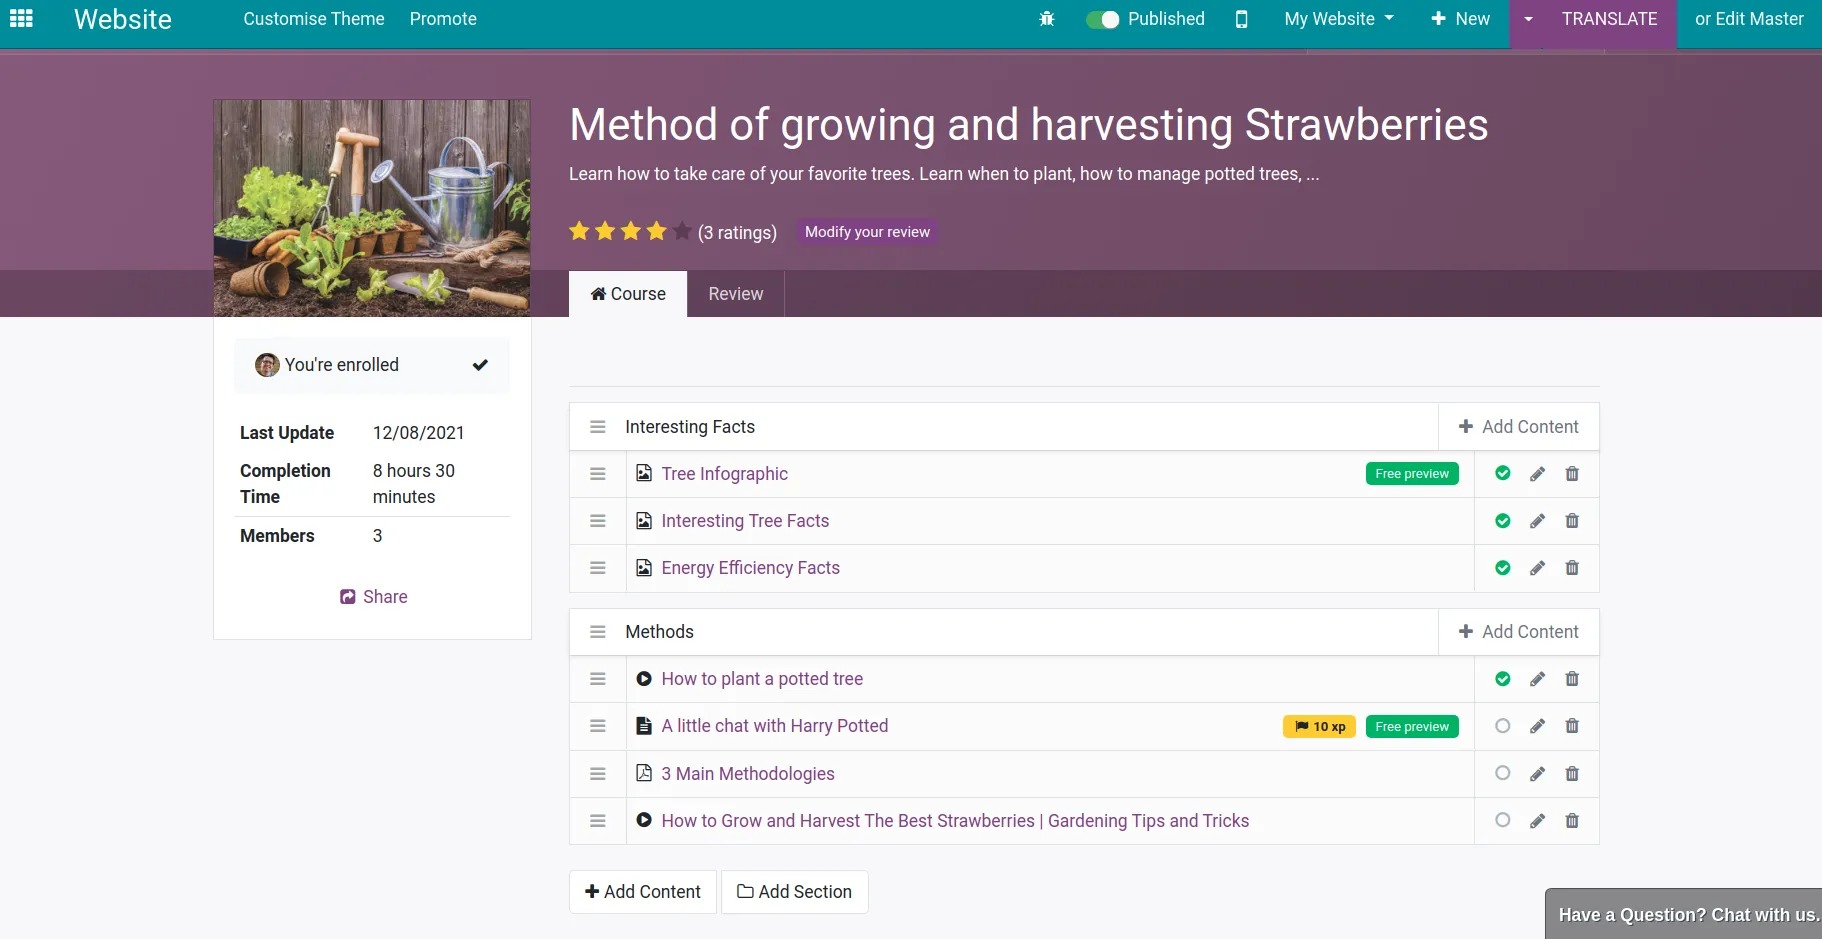
Task: Click the user avatar beside You're enrolled
Action: click(x=267, y=365)
